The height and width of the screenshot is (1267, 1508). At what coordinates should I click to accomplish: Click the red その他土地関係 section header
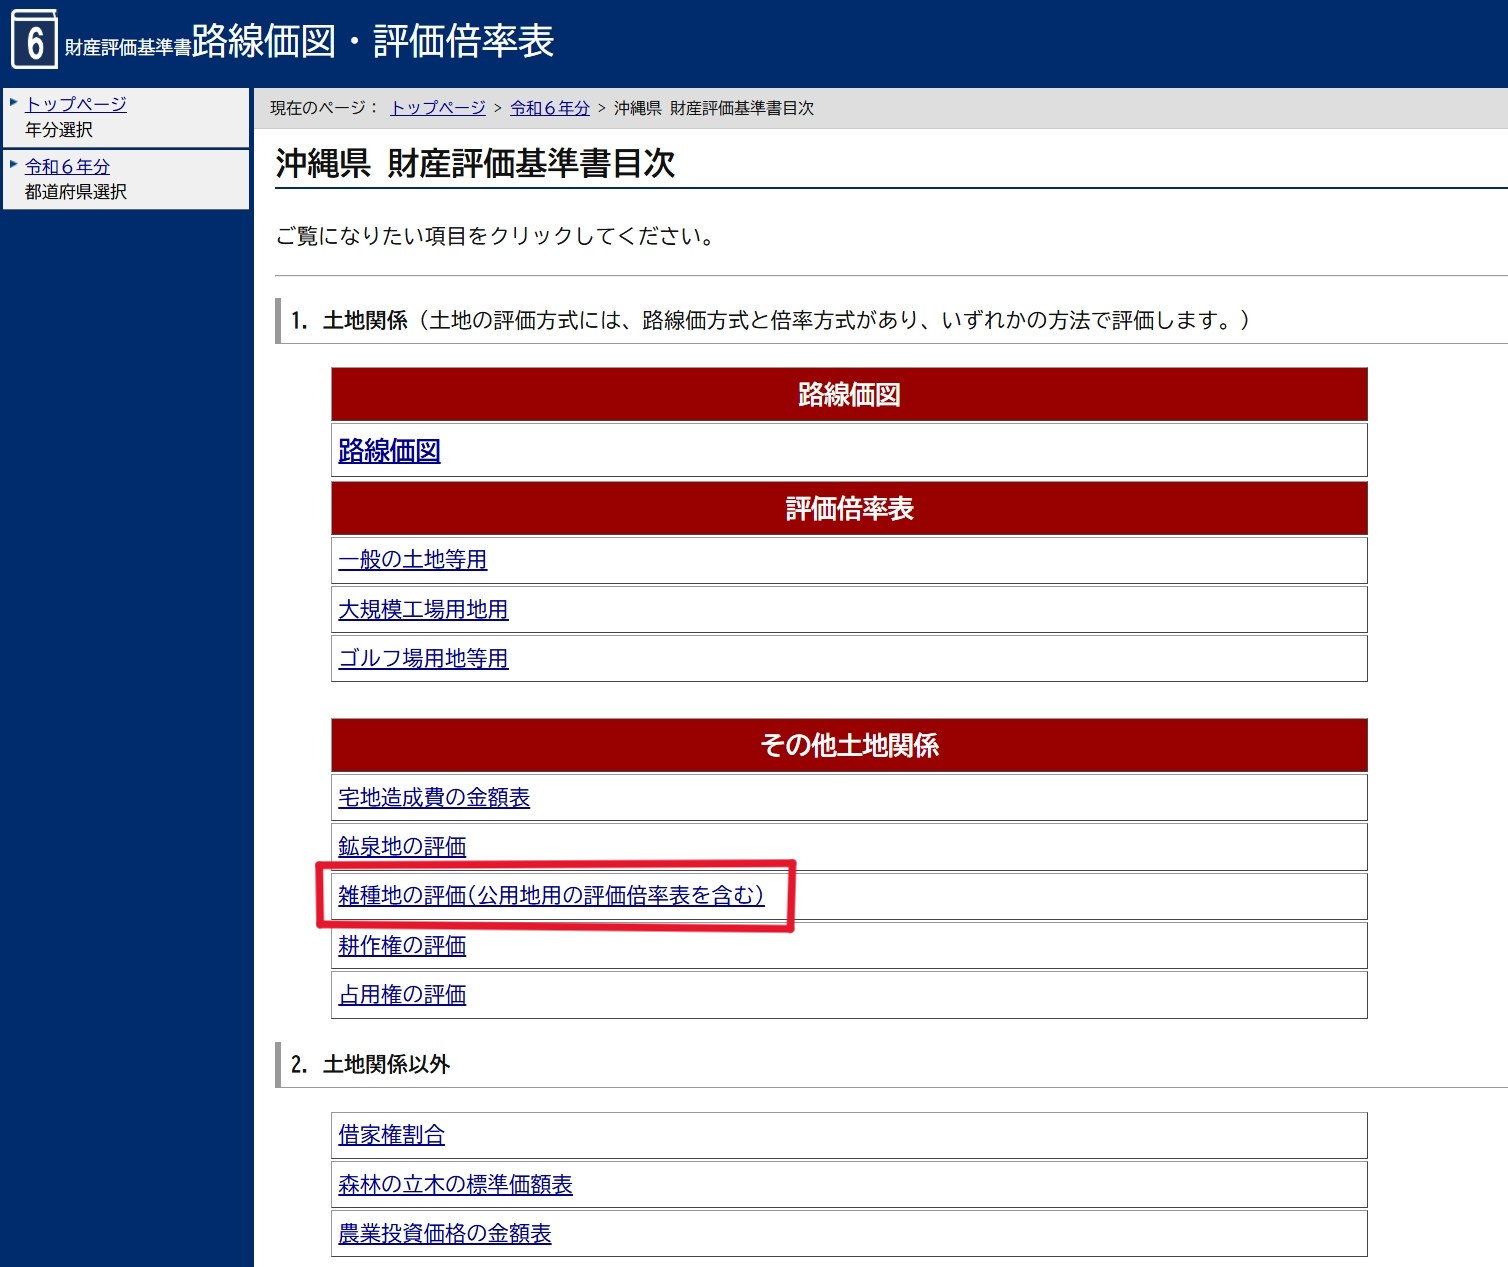(849, 745)
